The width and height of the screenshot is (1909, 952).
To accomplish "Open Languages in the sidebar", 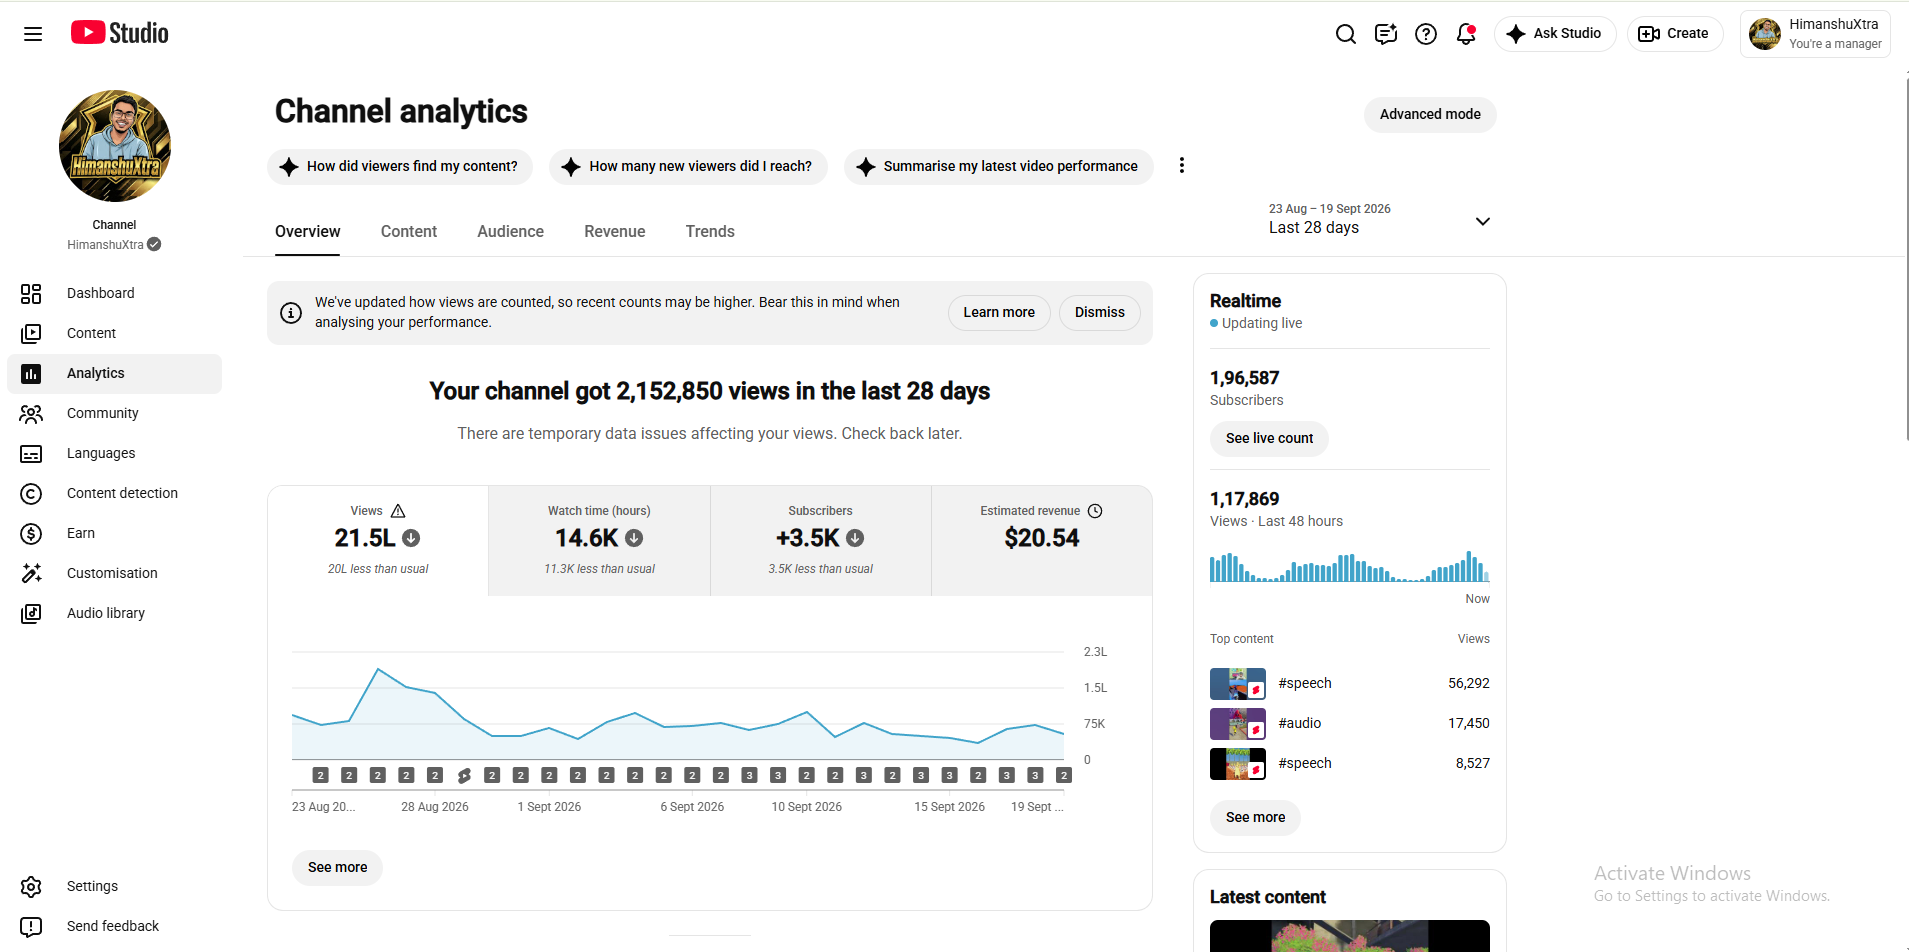I will (114, 453).
